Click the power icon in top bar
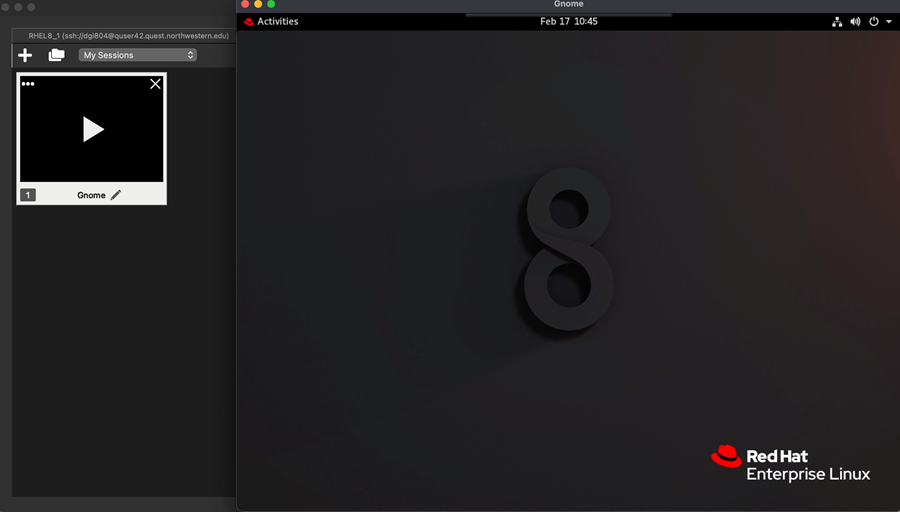 (x=874, y=21)
